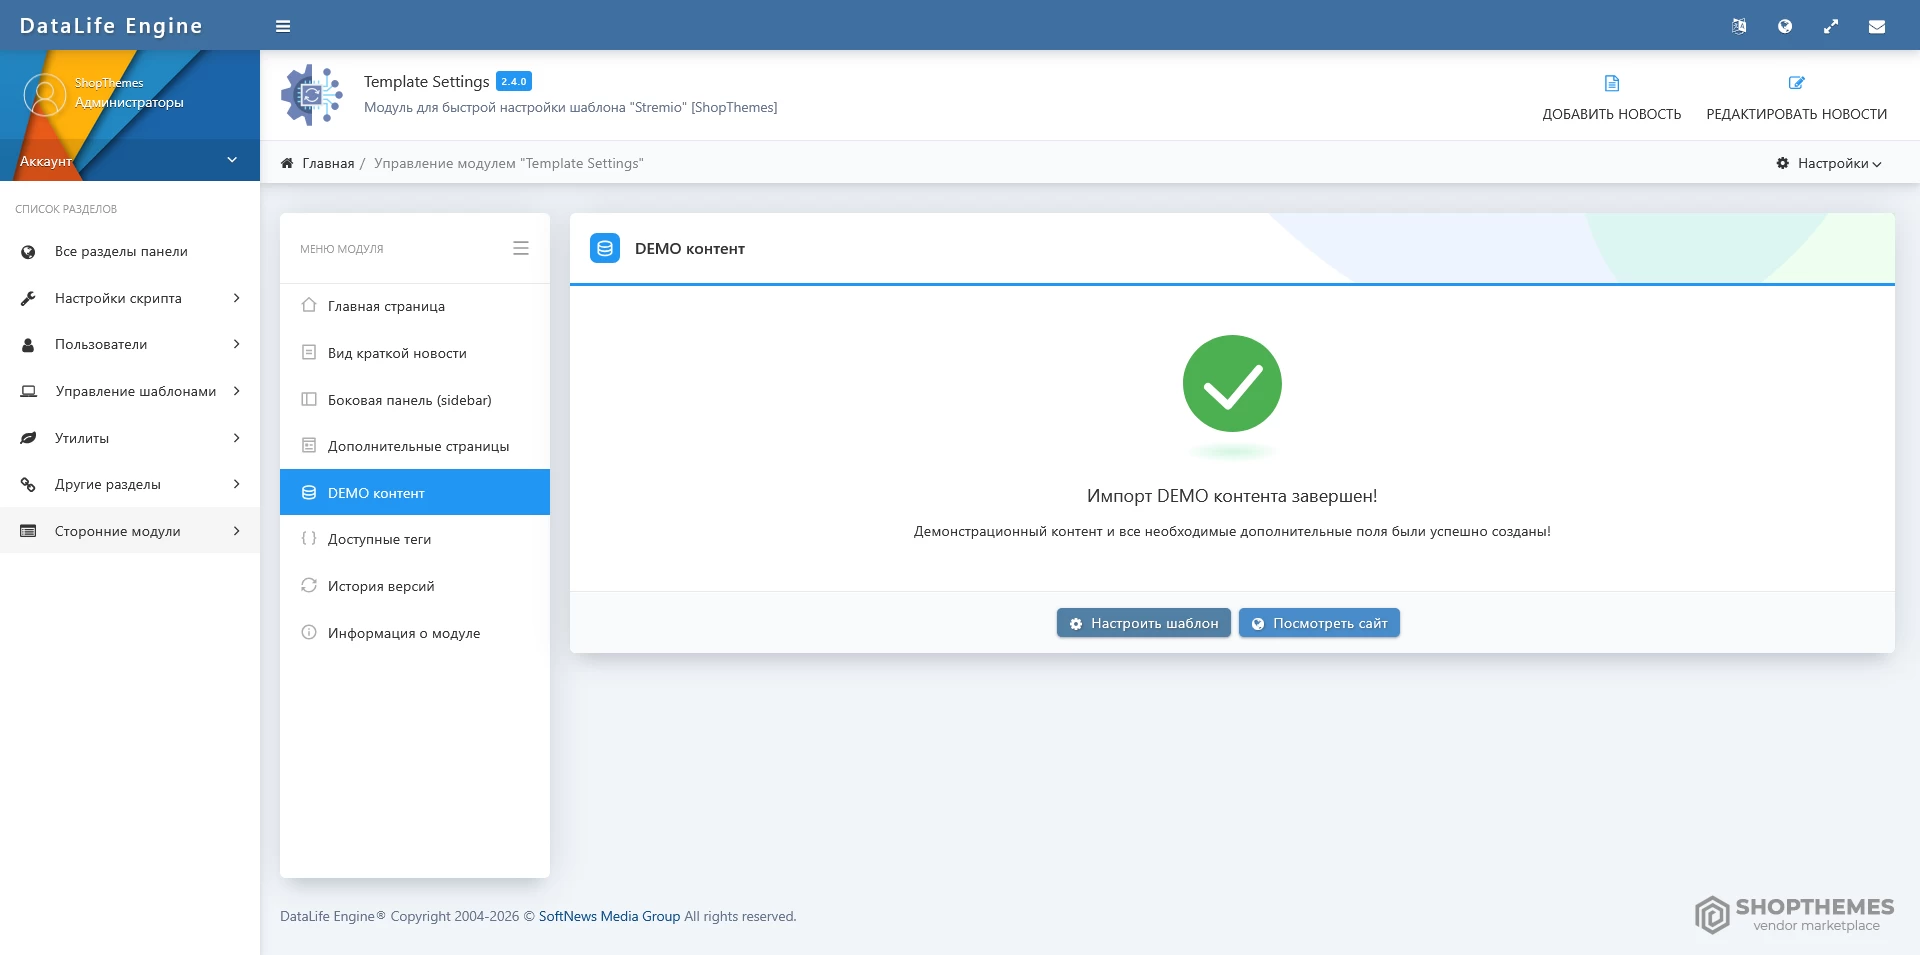
Task: Click the hamburger sidebar toggle in top bar
Action: click(x=283, y=26)
